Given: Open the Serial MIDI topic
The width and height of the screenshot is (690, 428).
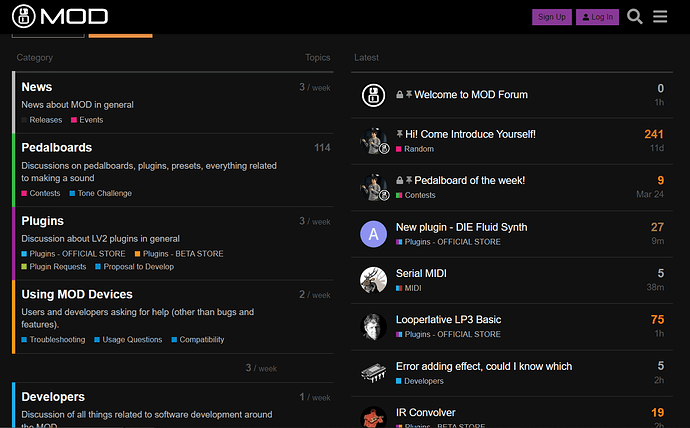Looking at the screenshot, I should (421, 273).
